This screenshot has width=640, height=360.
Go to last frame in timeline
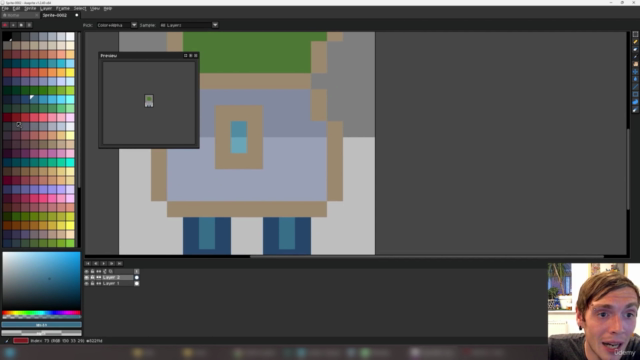(120, 264)
